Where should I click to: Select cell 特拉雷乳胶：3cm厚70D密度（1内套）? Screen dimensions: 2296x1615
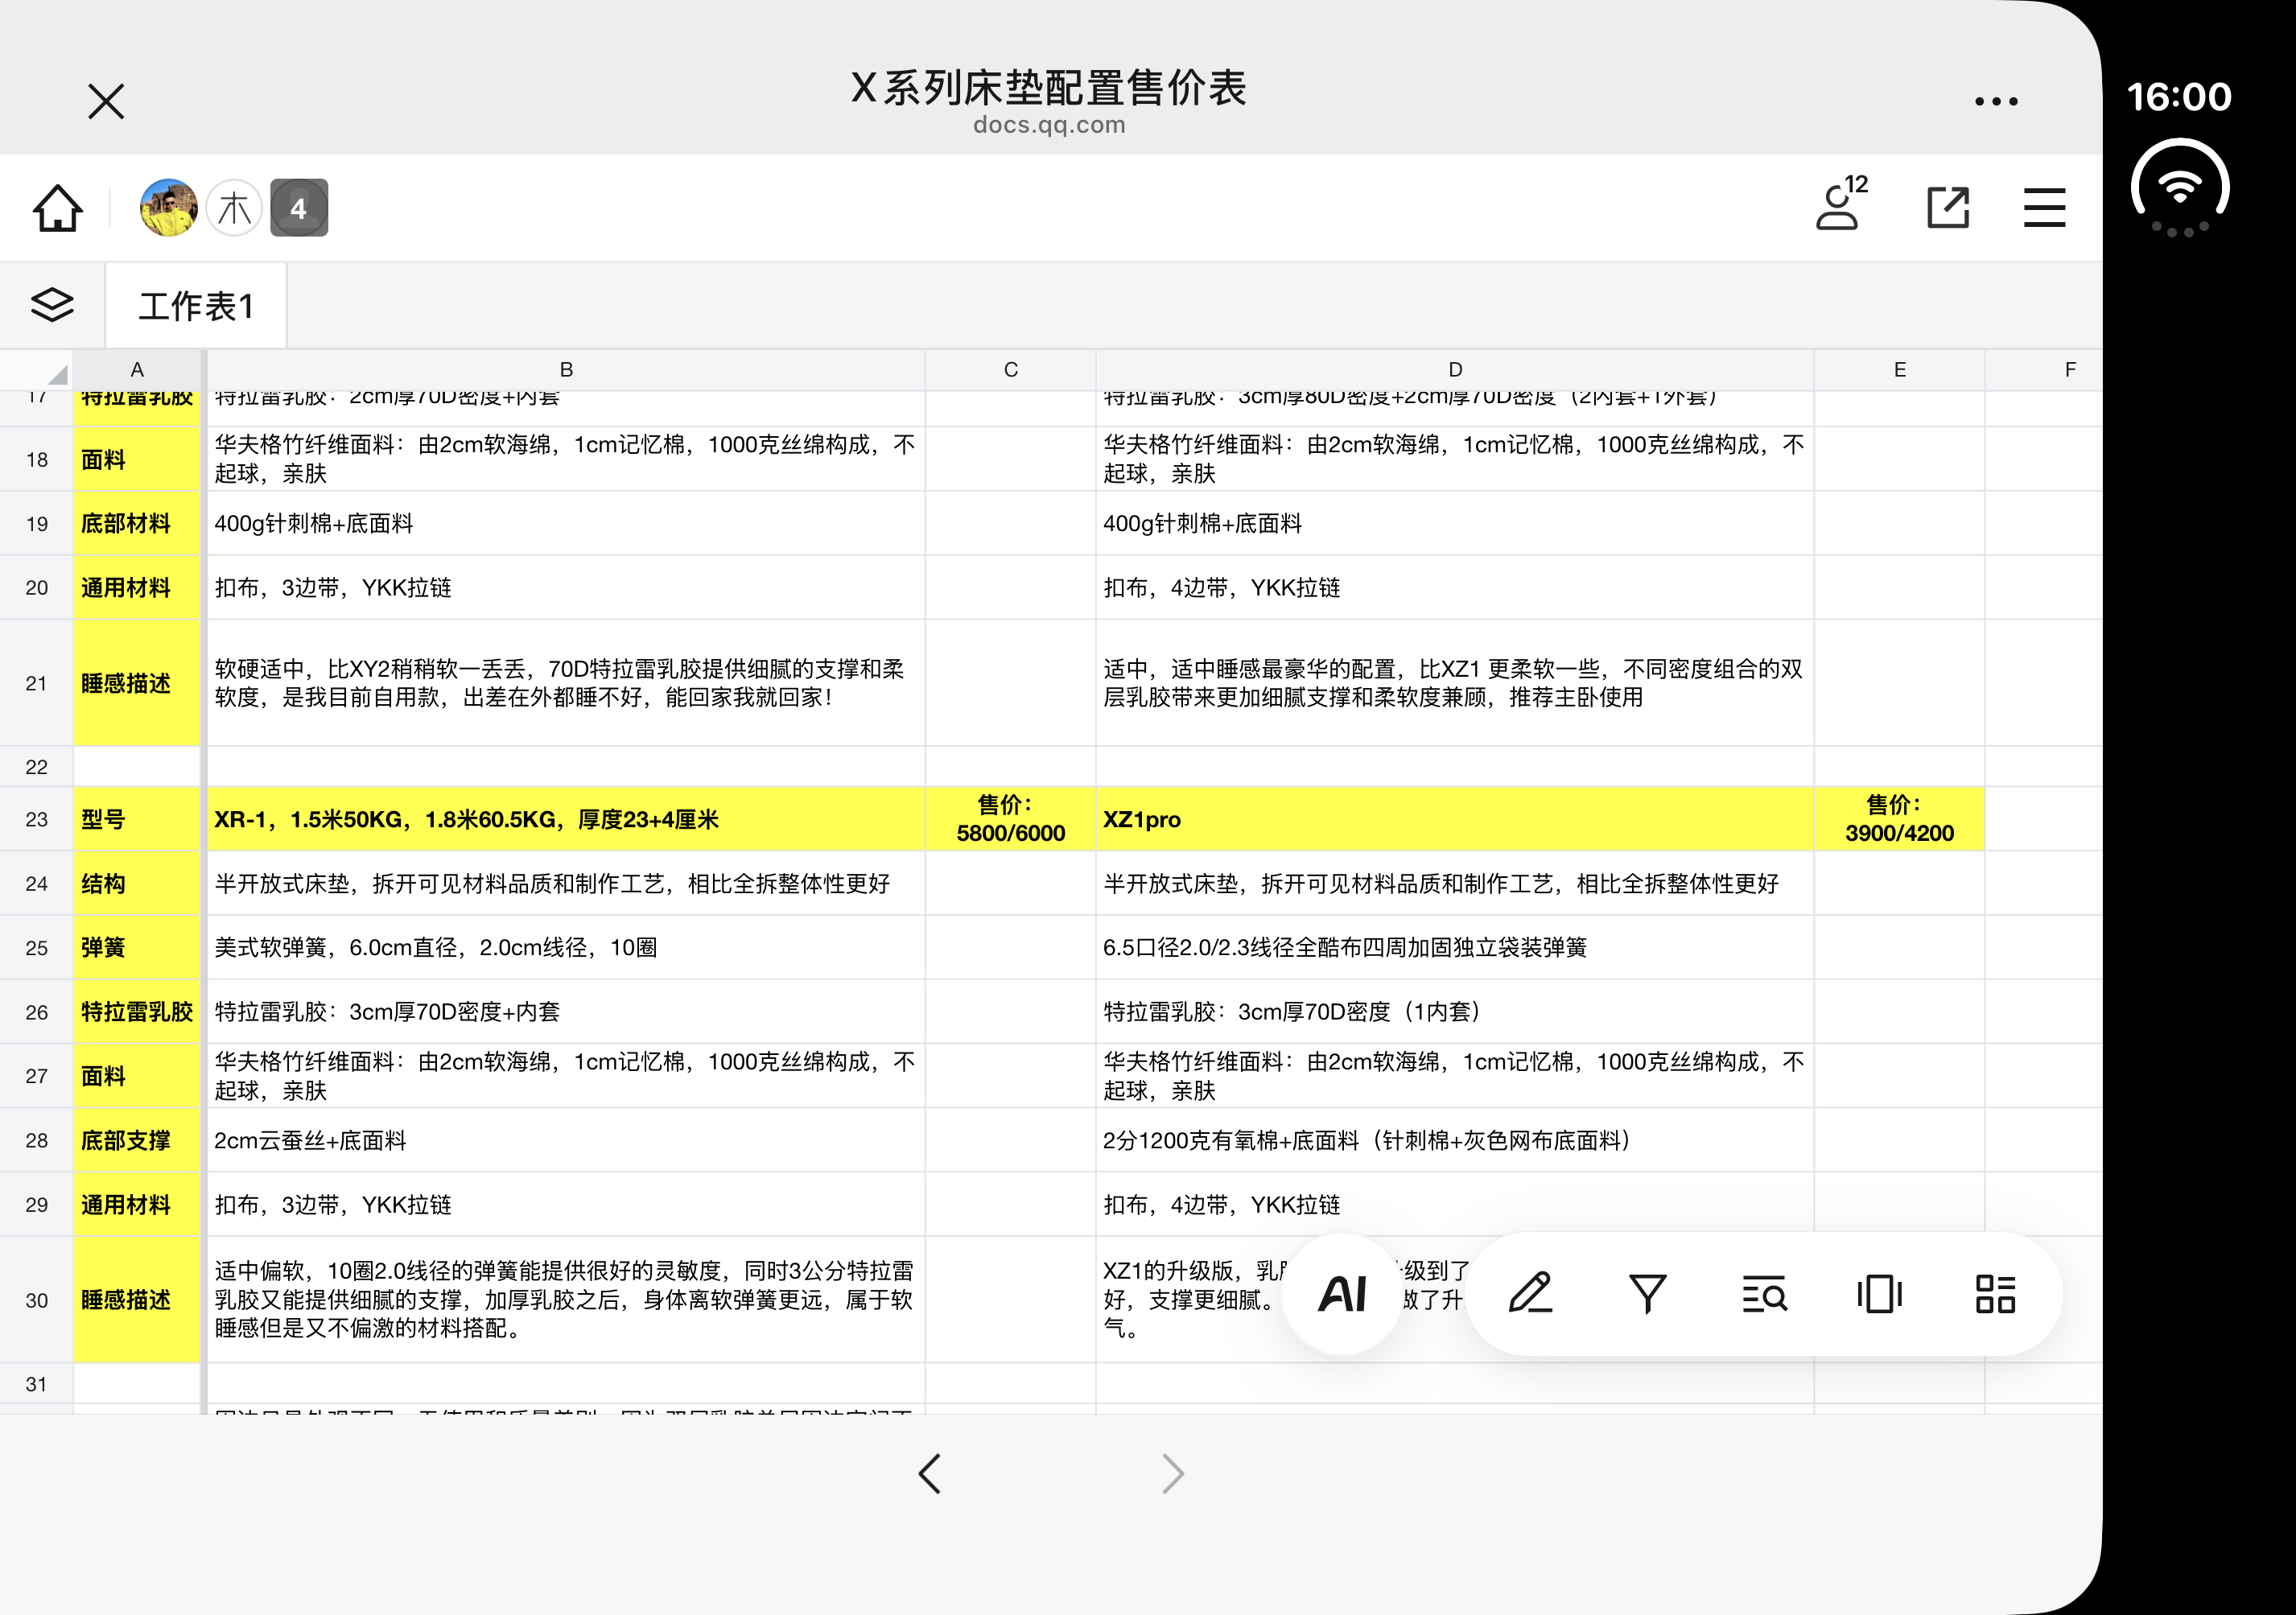coord(1455,1011)
